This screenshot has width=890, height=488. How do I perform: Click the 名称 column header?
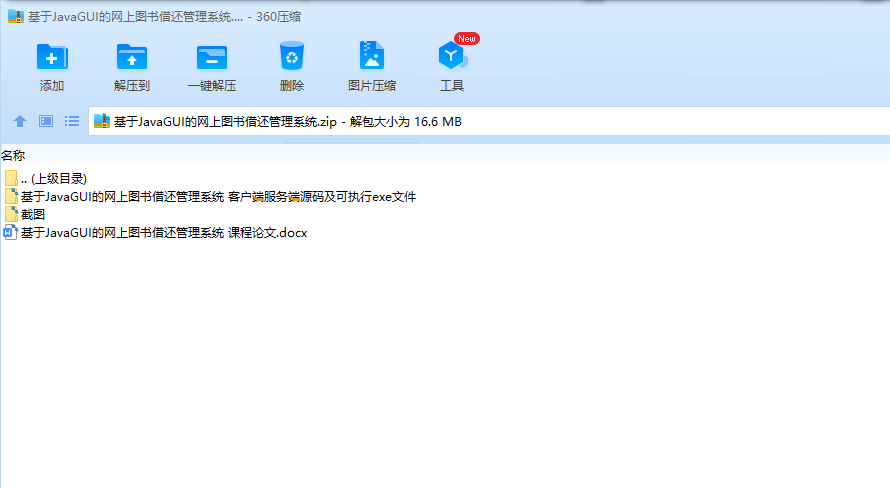click(x=13, y=155)
